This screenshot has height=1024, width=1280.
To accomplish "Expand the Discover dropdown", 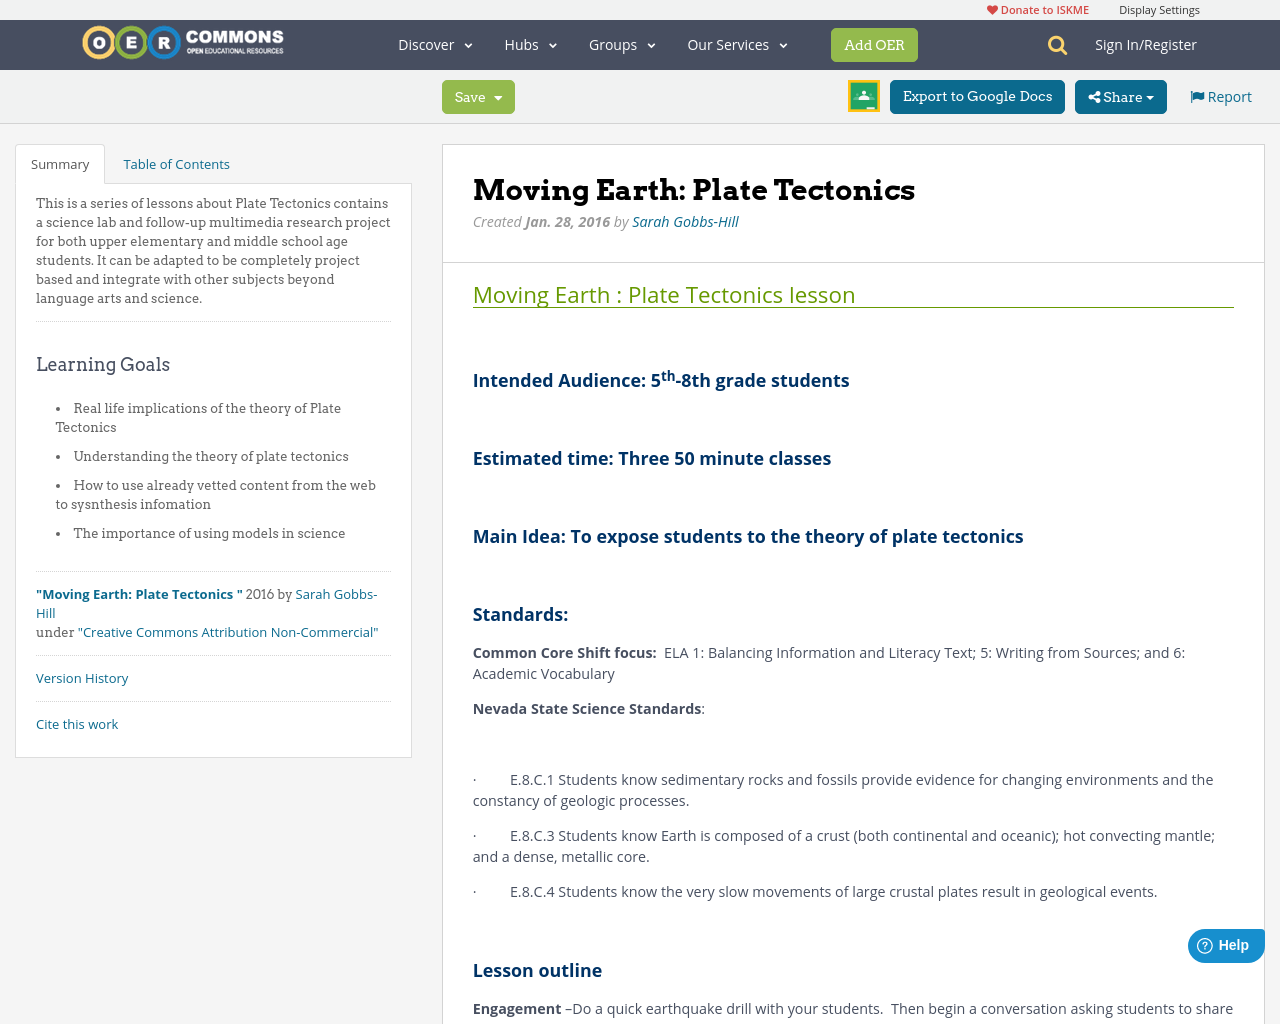I will (x=432, y=44).
